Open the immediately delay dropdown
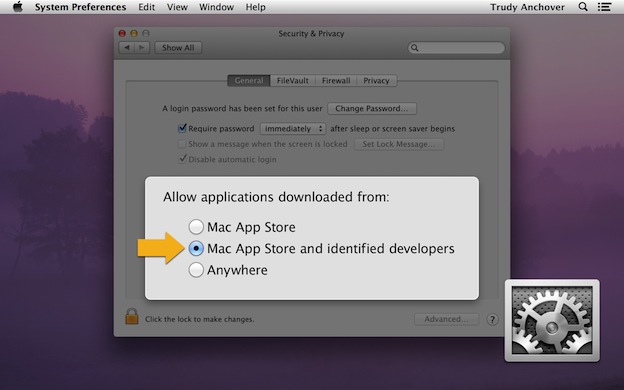The height and width of the screenshot is (390, 624). (293, 129)
